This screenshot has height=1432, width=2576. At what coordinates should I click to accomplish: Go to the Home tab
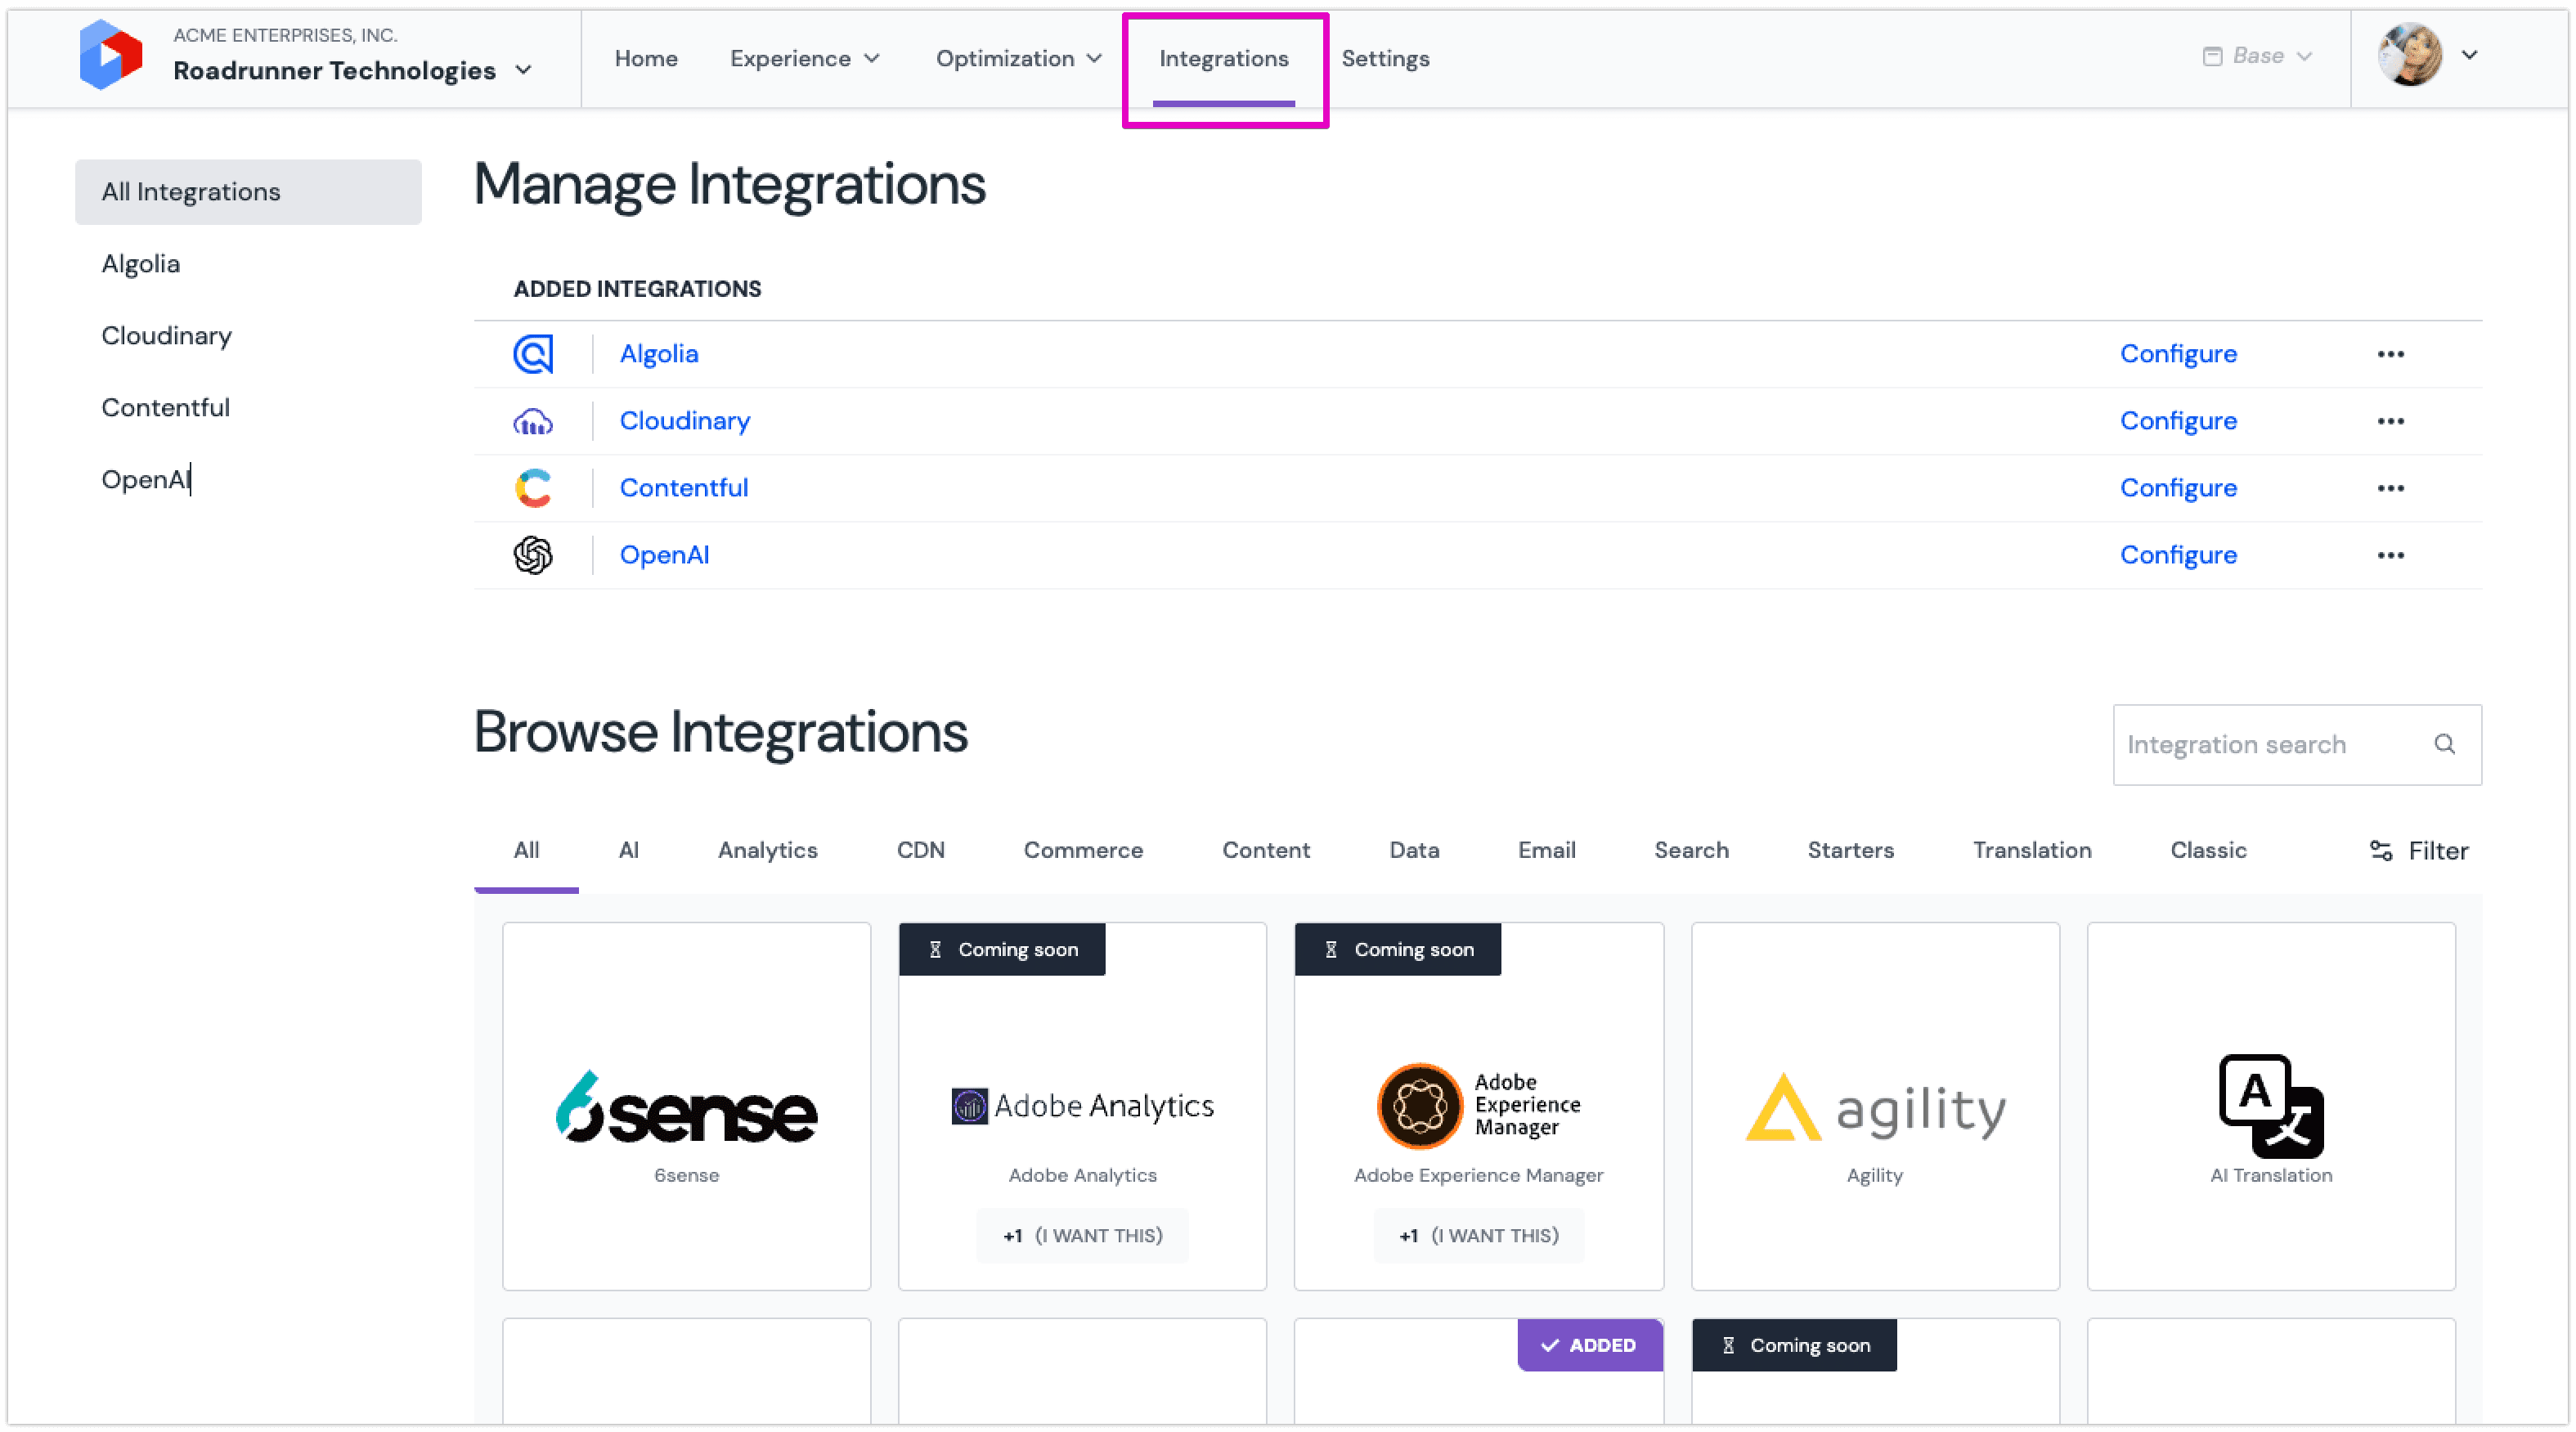pyautogui.click(x=646, y=58)
